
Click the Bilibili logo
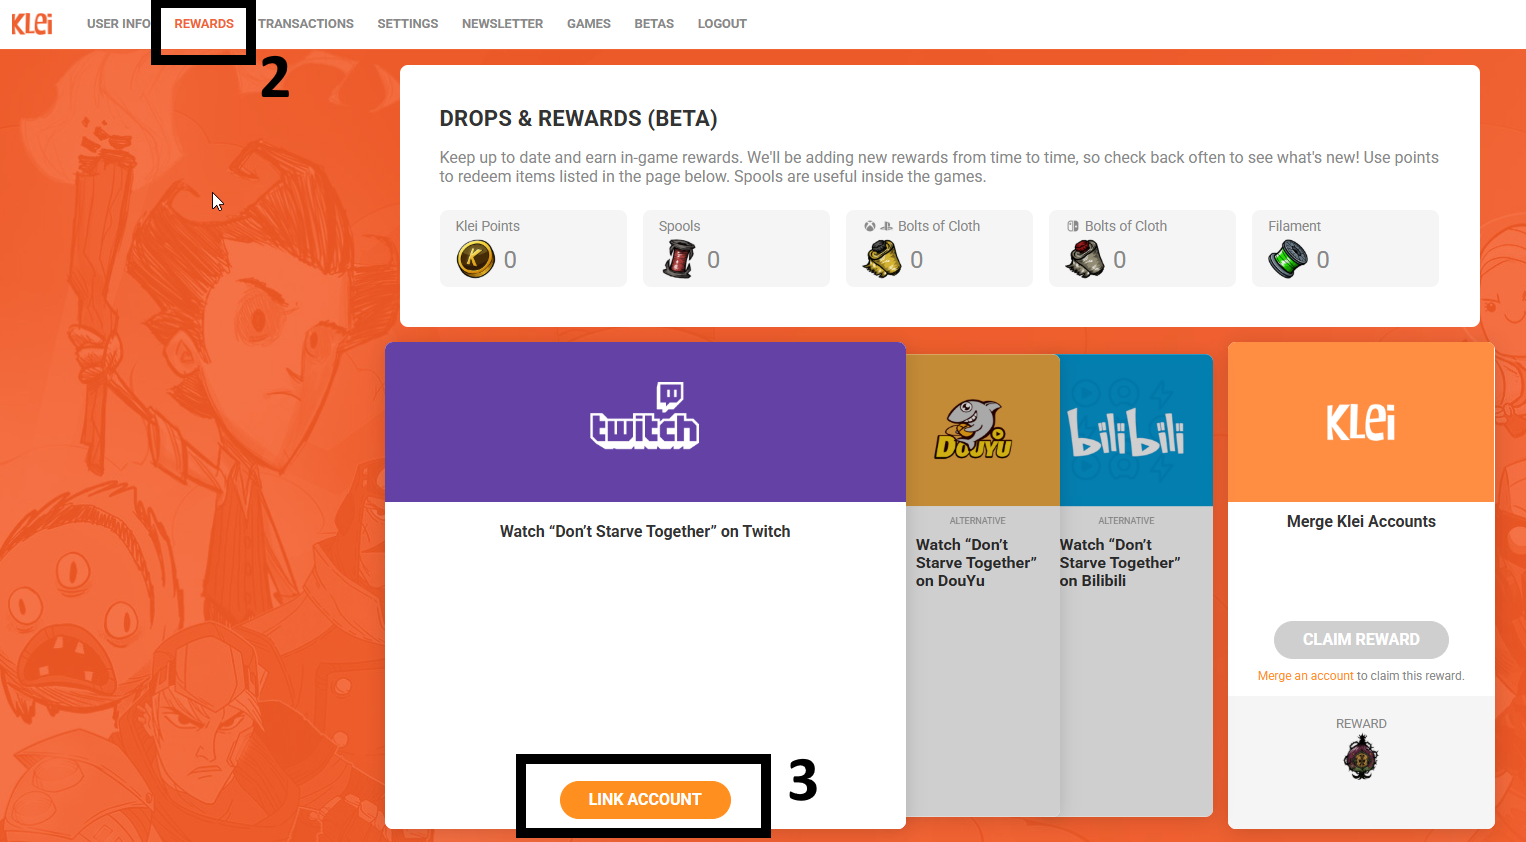point(1125,432)
